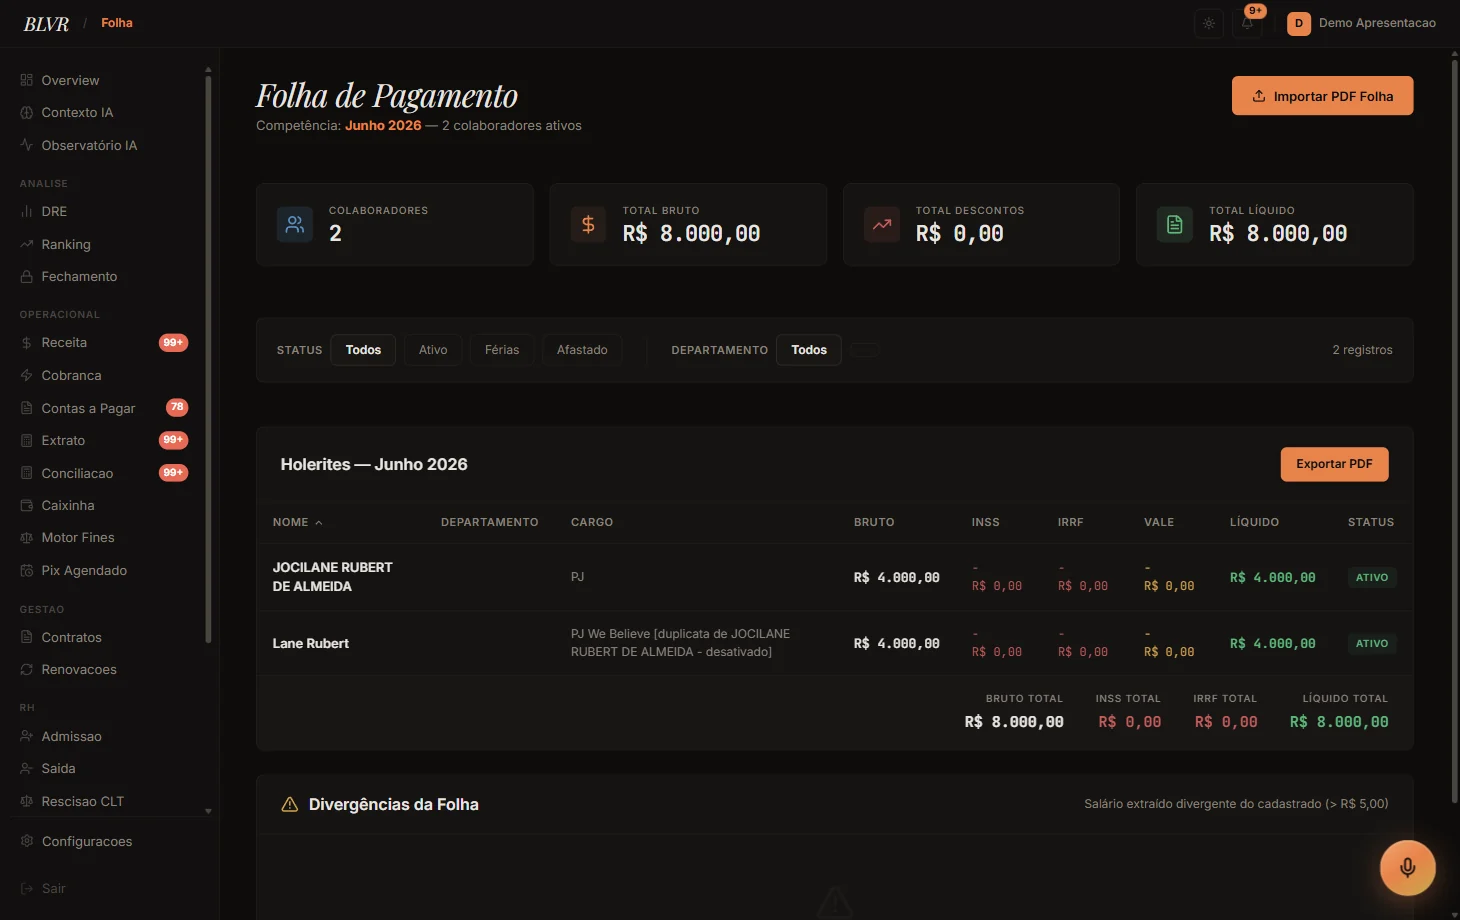Click the BRUTO column header
Screen dimensions: 1460x920
tap(874, 522)
